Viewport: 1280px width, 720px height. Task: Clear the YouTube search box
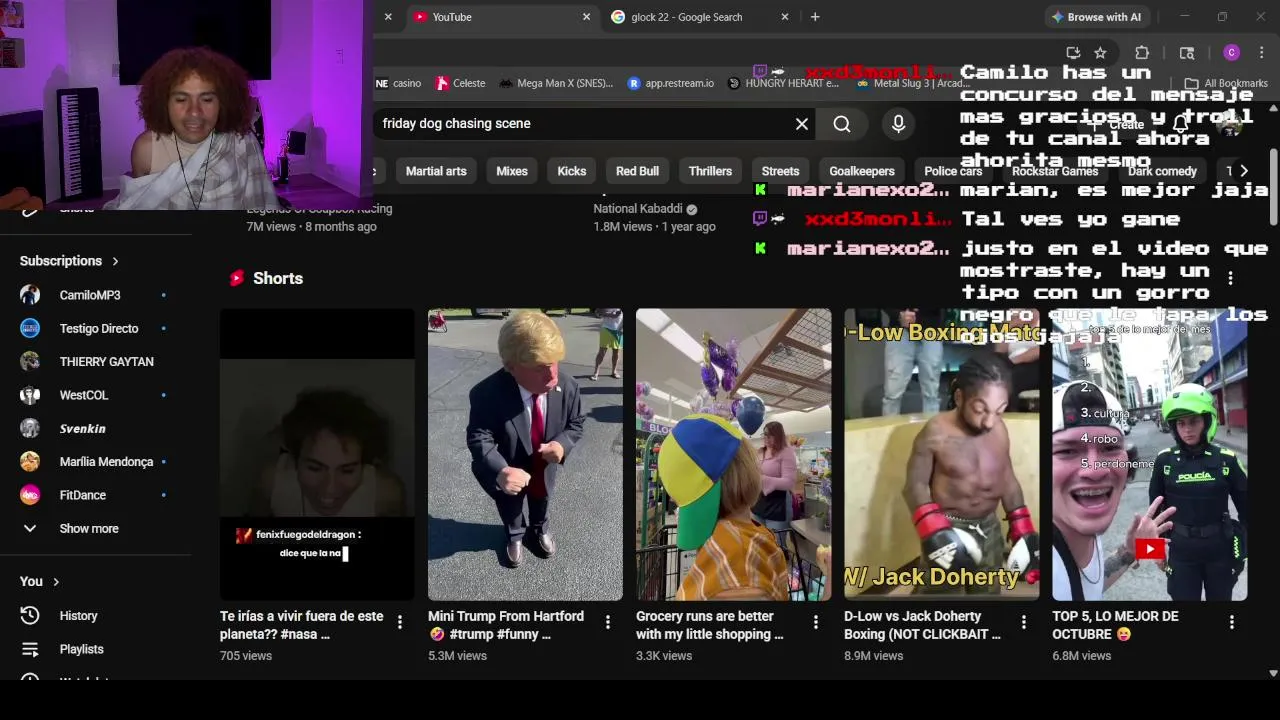pyautogui.click(x=802, y=123)
